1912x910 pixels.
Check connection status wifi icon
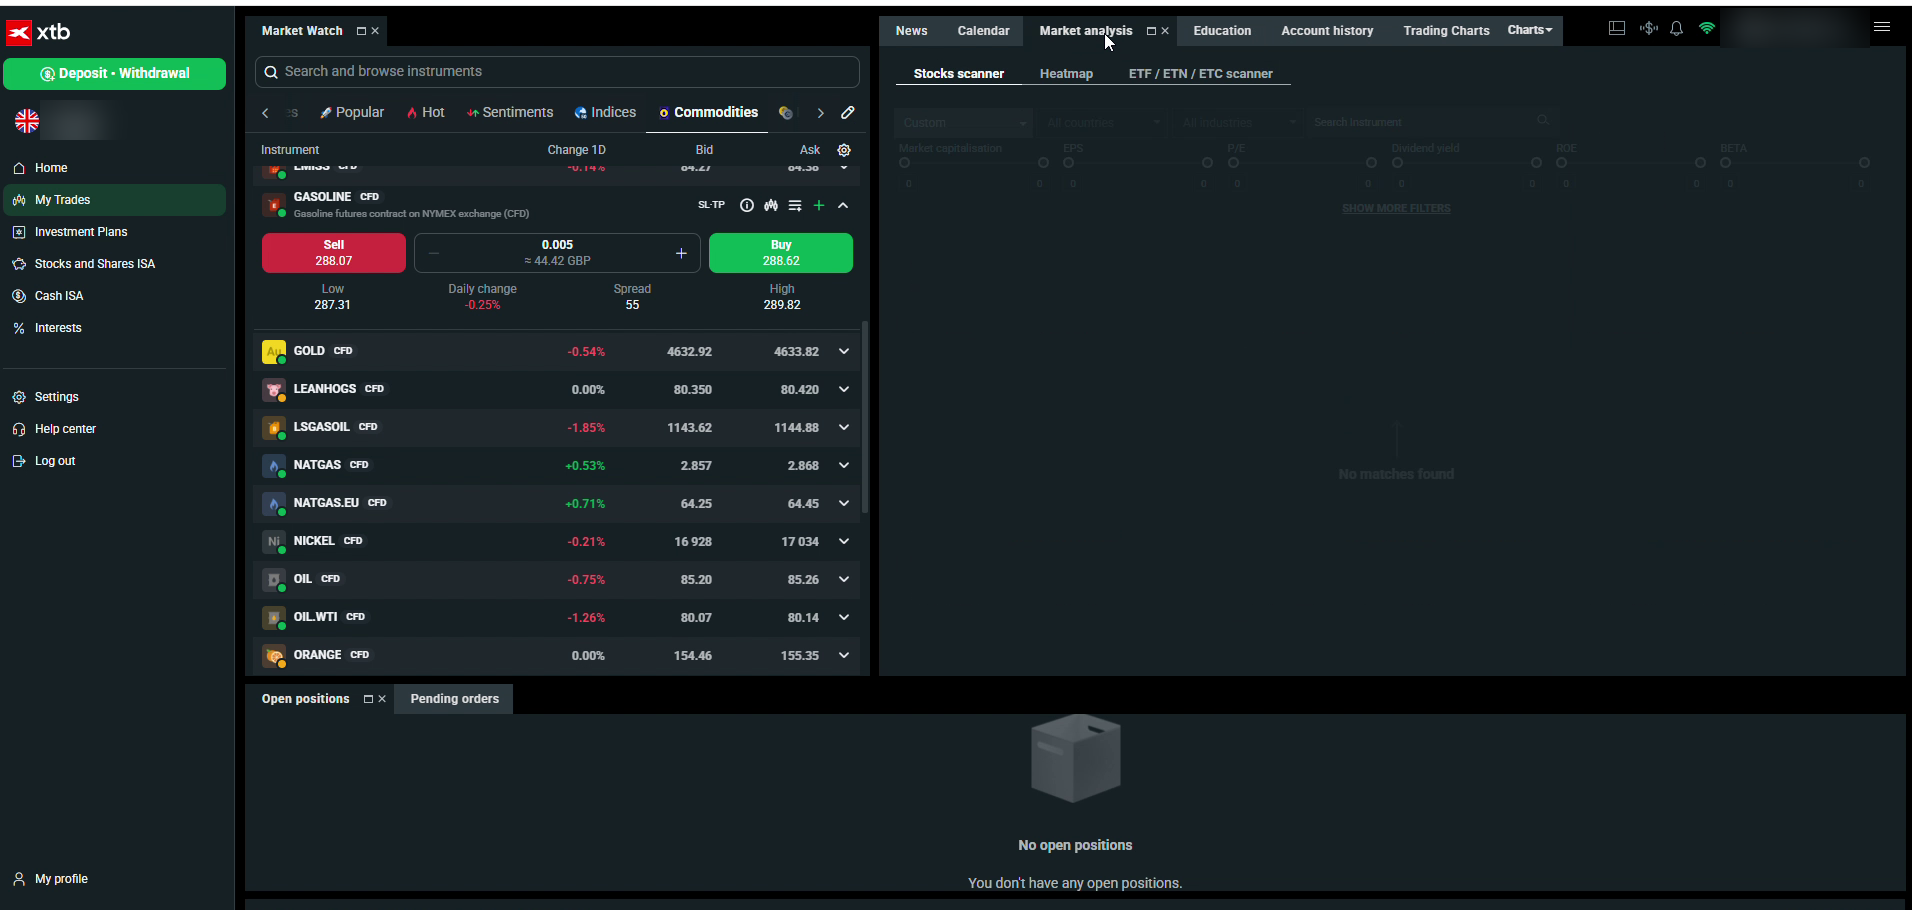pos(1707,29)
